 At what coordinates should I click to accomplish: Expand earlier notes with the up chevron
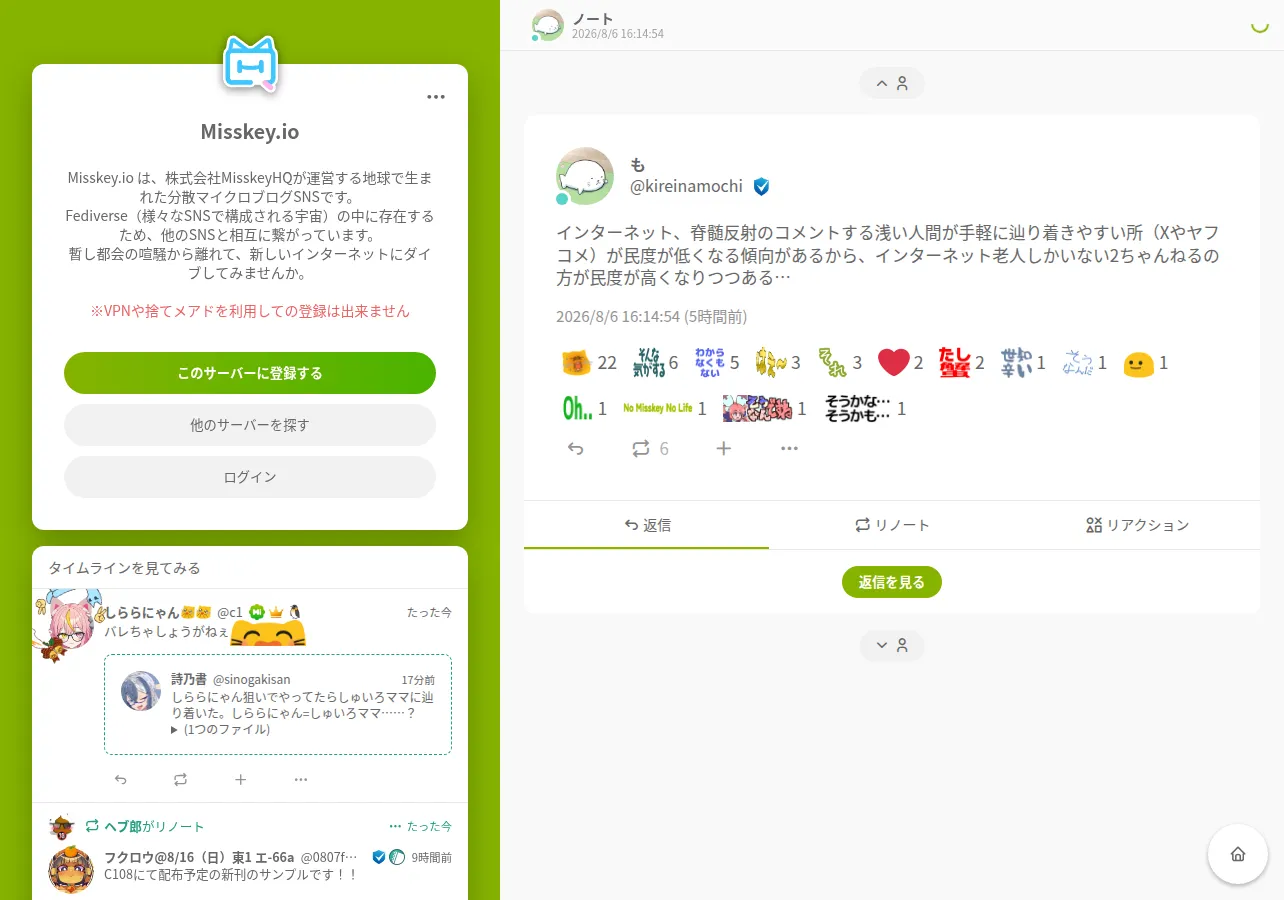[x=892, y=84]
